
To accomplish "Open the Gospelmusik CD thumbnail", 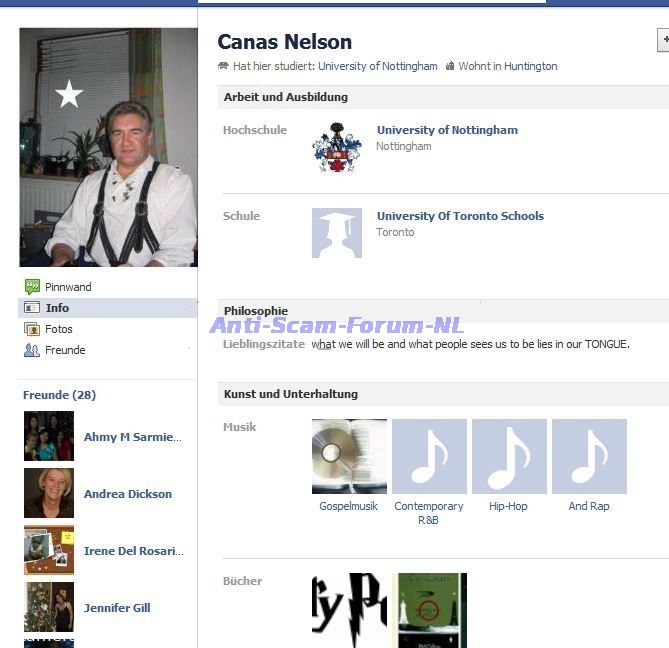I will click(x=349, y=456).
